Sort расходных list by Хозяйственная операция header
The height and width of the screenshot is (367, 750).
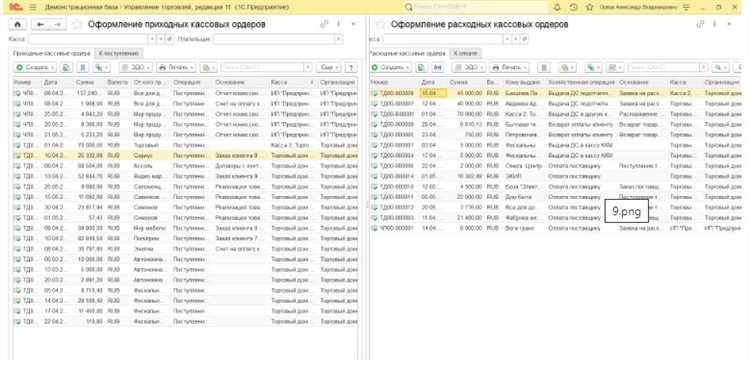[x=581, y=82]
